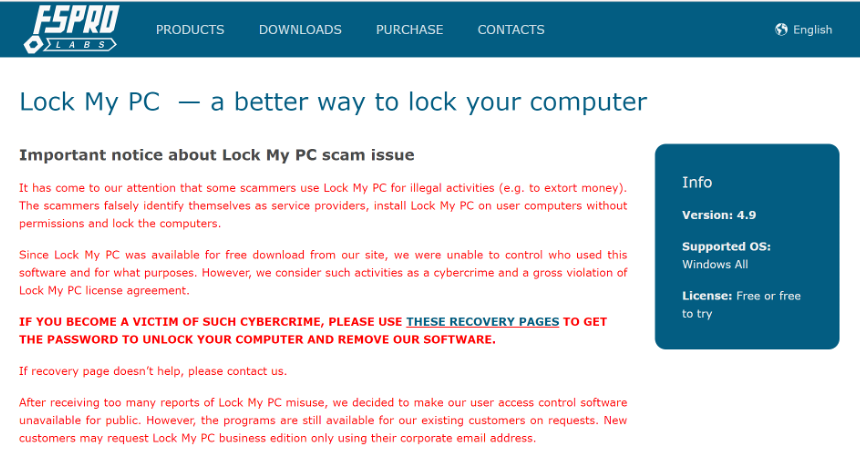Follow the THESE RECOVERY PAGES link
Image resolution: width=860 pixels, height=466 pixels.
tap(483, 322)
